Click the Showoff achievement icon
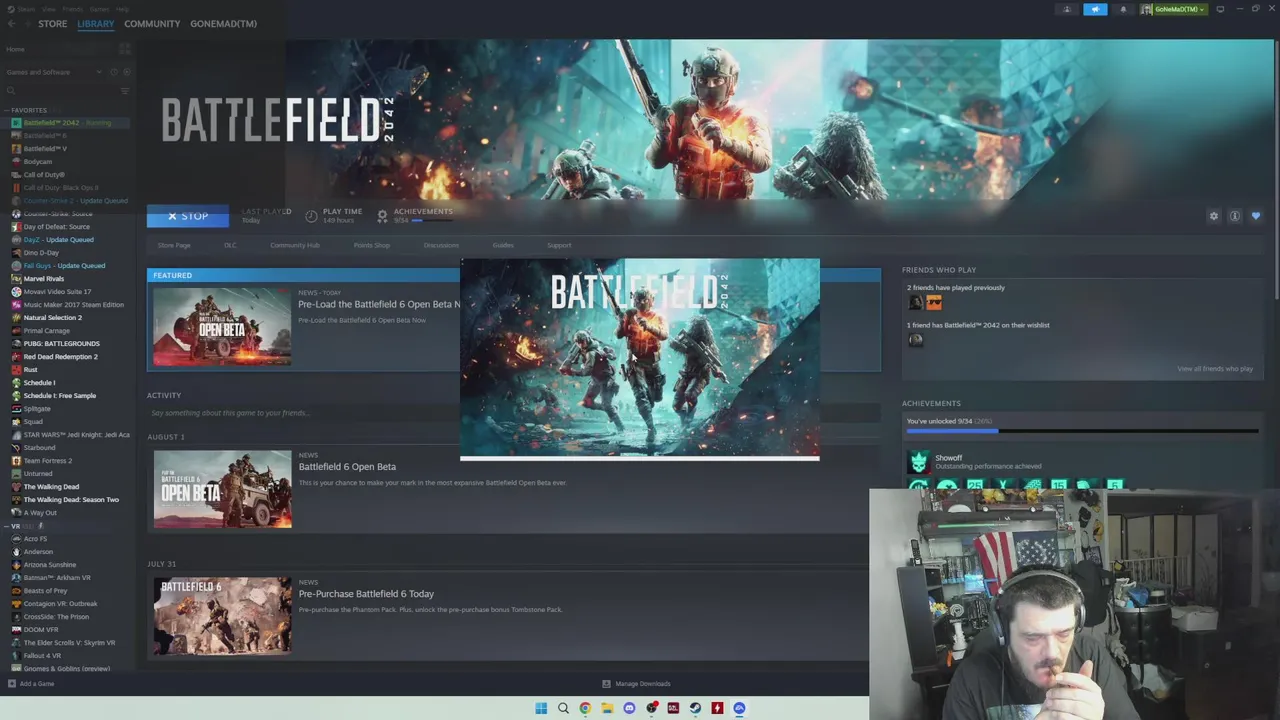 918,461
